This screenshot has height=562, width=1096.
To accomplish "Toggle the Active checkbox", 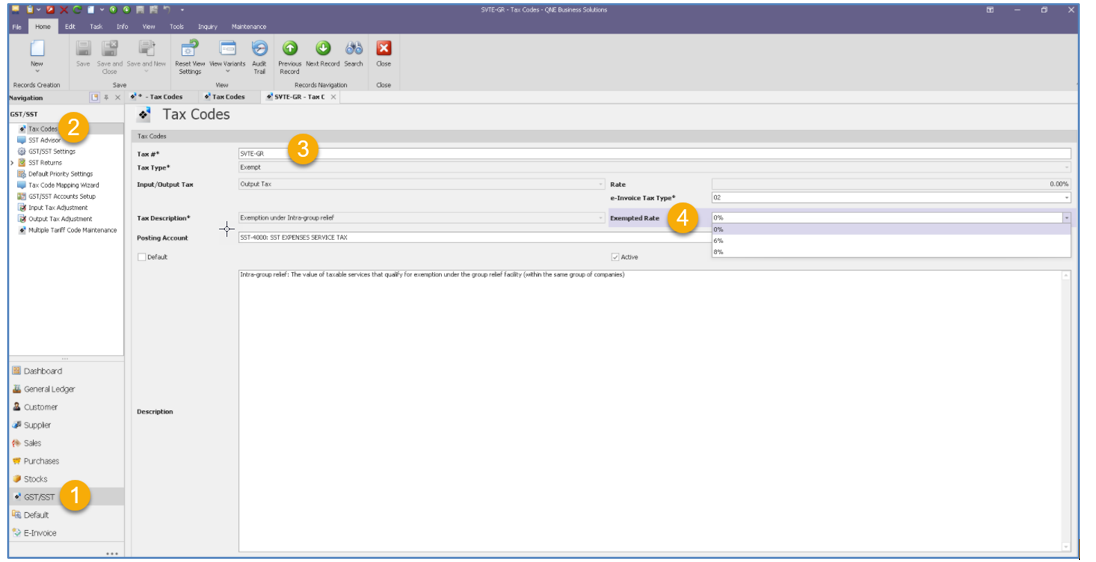I will point(615,257).
